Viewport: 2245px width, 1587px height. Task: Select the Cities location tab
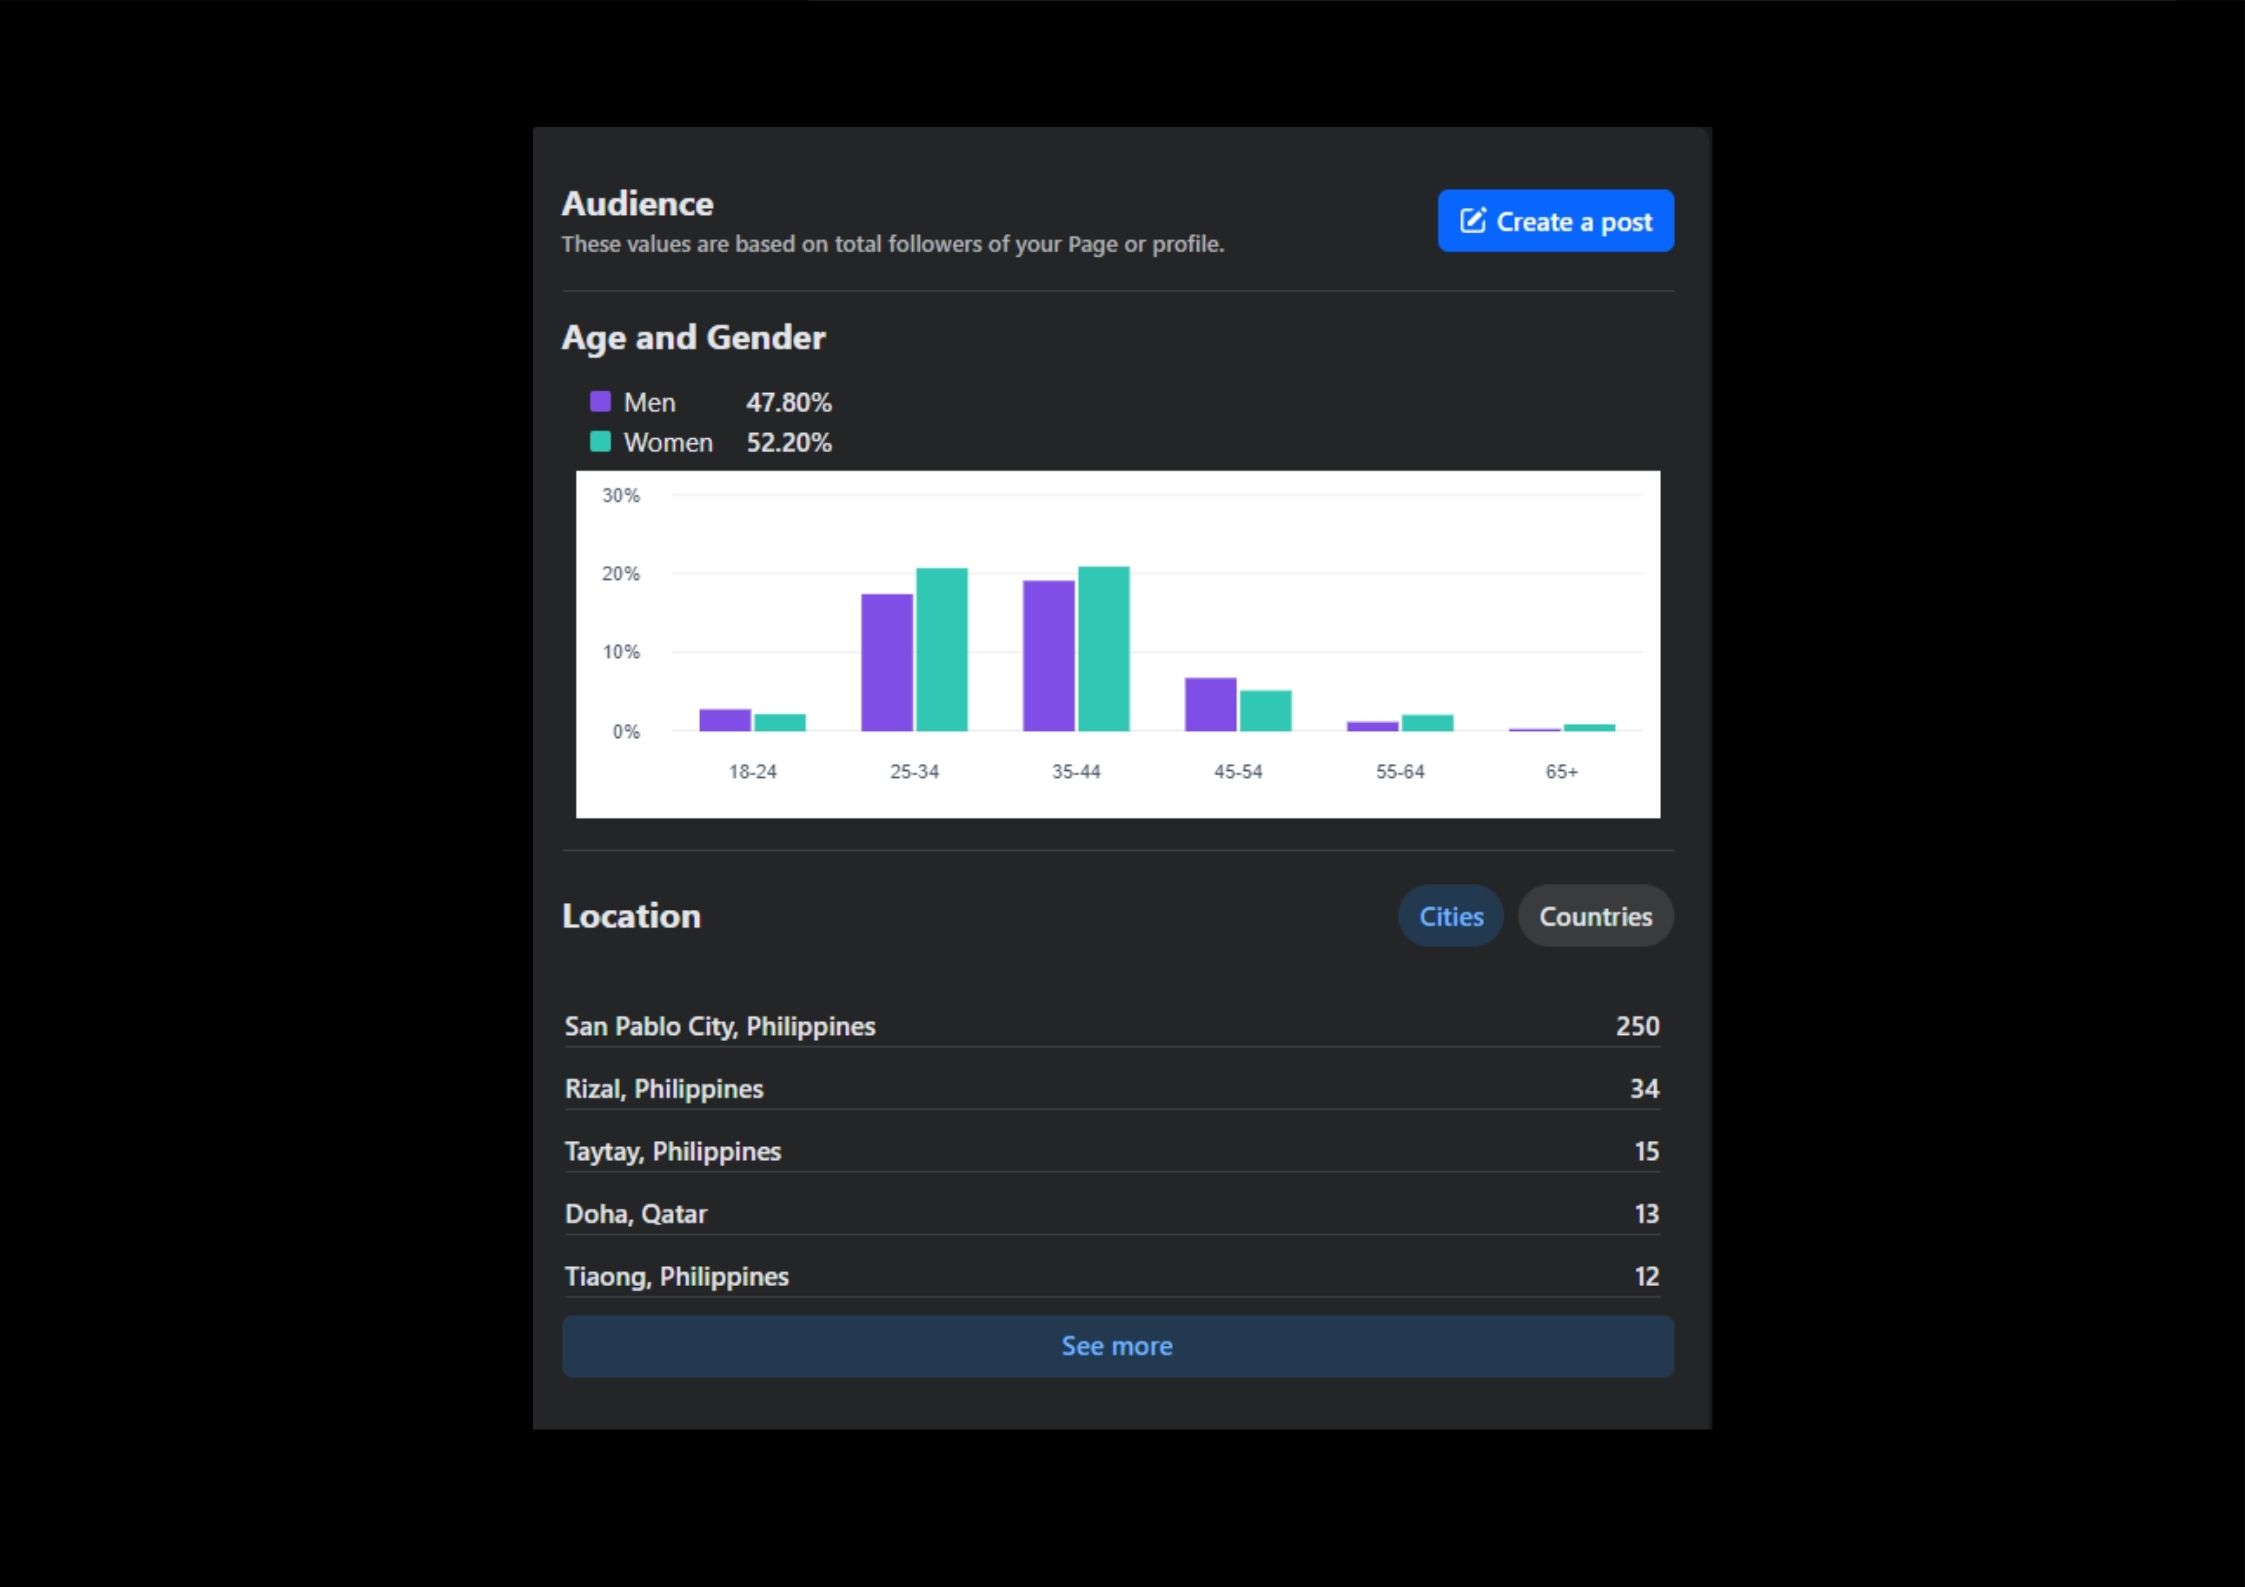pos(1450,916)
